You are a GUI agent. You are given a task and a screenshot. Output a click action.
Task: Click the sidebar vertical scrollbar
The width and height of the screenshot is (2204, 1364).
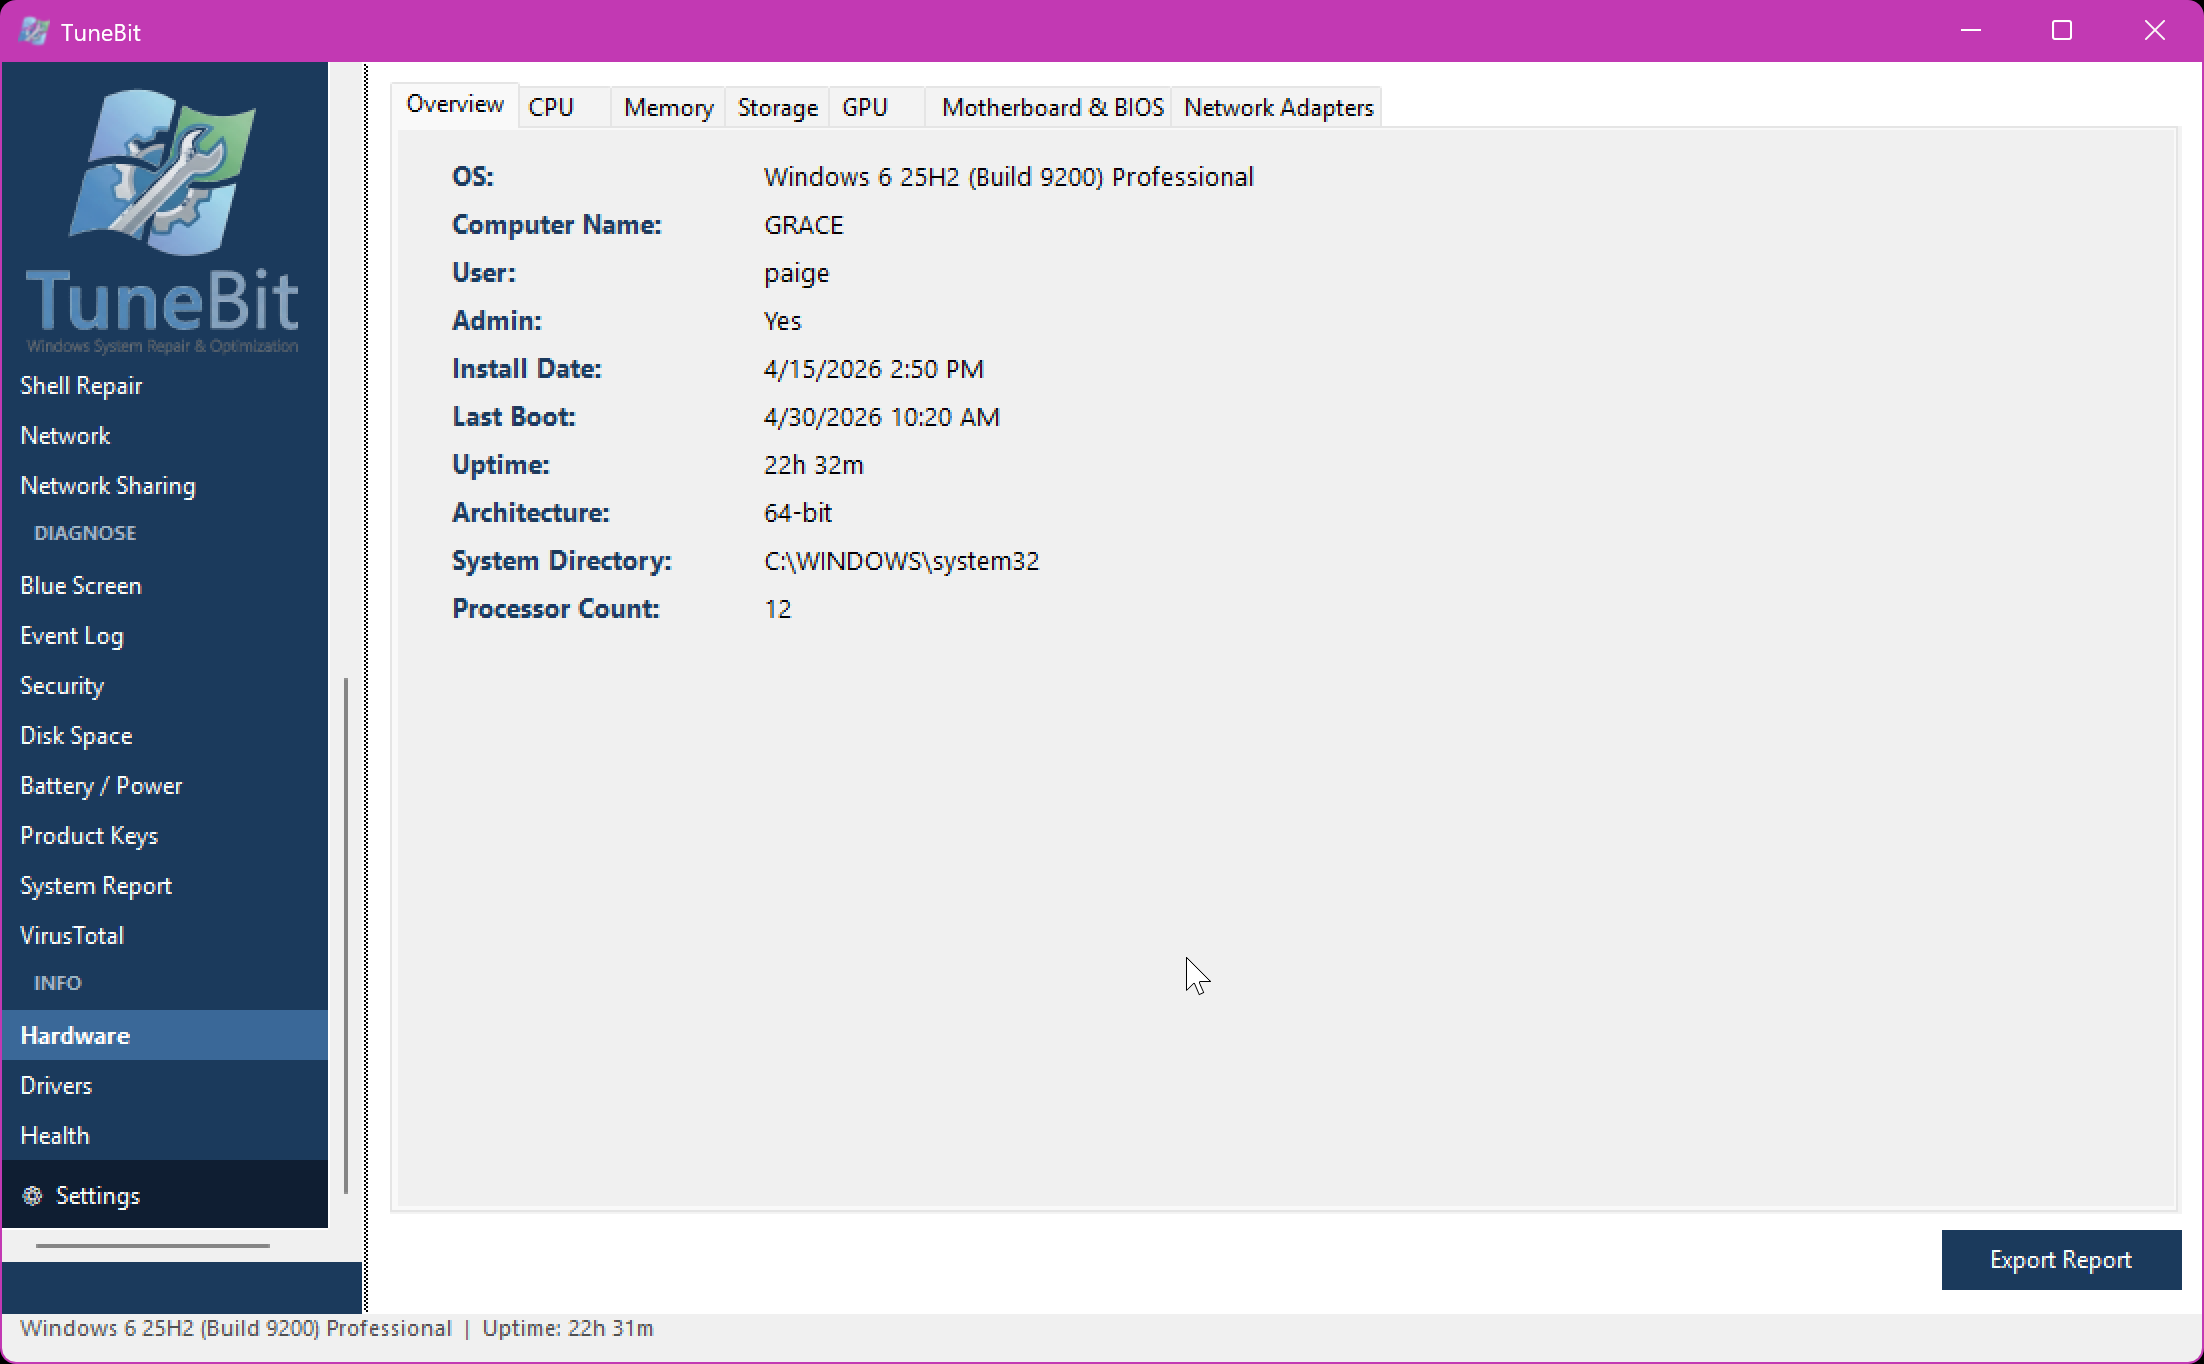click(x=346, y=935)
